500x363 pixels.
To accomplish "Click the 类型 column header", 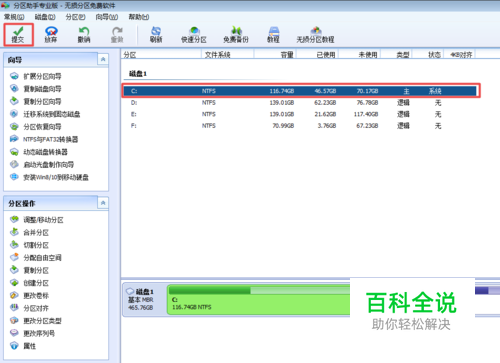I will click(x=397, y=55).
